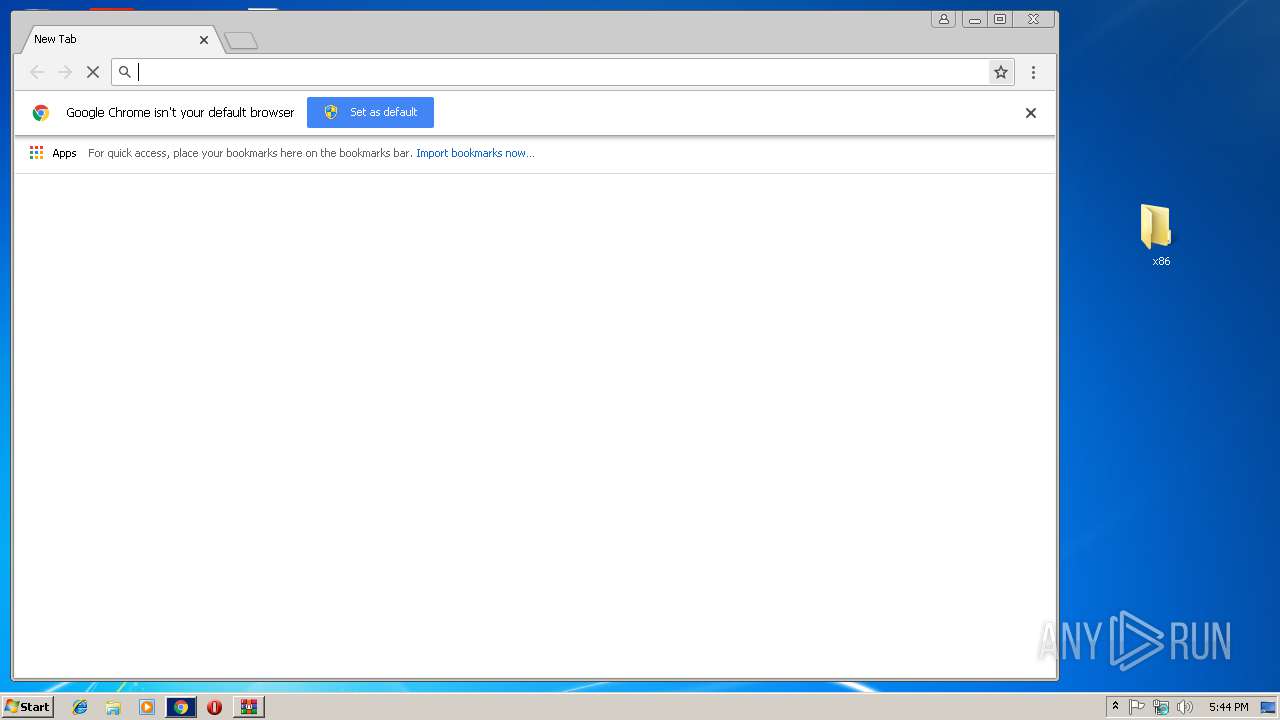Open Windows Explorer from the taskbar
The height and width of the screenshot is (720, 1280).
[113, 707]
